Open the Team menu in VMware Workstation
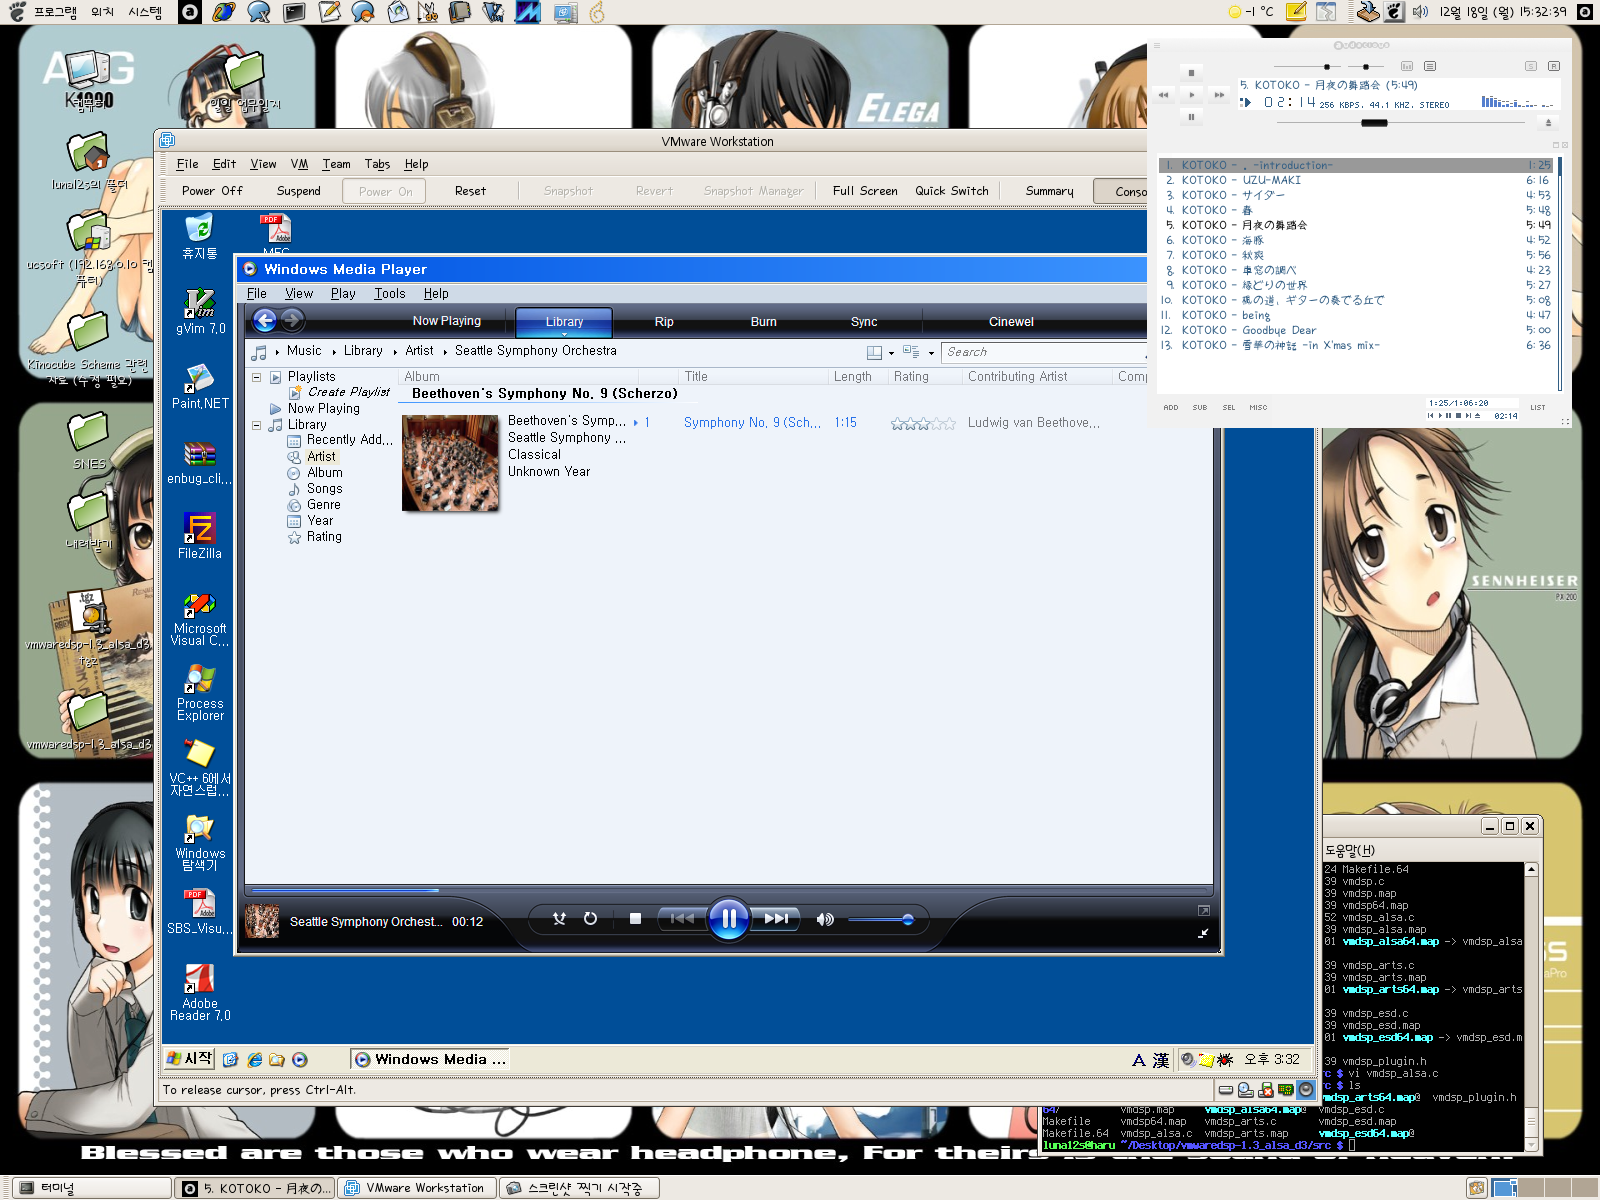 [336, 164]
